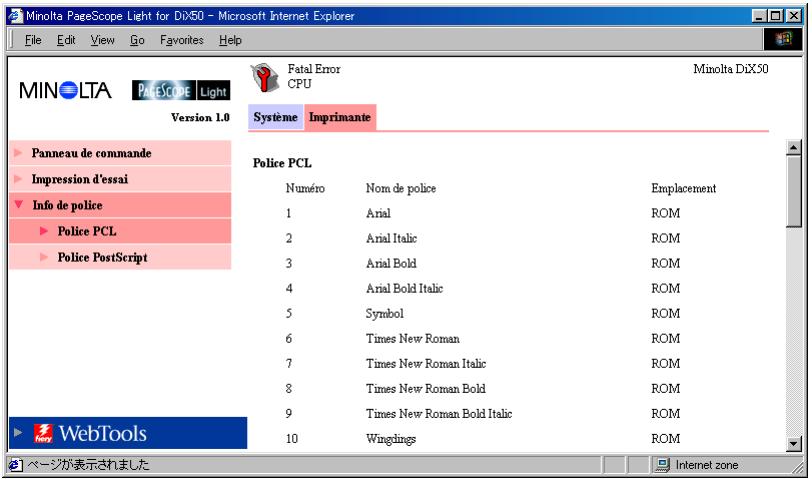Click the printer error status icon
The height and width of the screenshot is (479, 812).
tap(265, 77)
